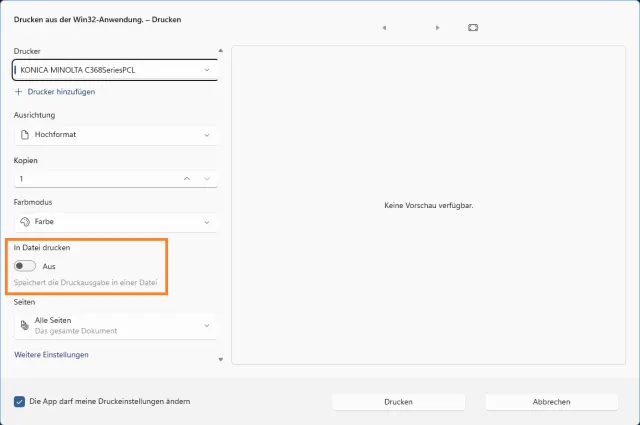Increase the Kopien count with up arrow

click(187, 179)
